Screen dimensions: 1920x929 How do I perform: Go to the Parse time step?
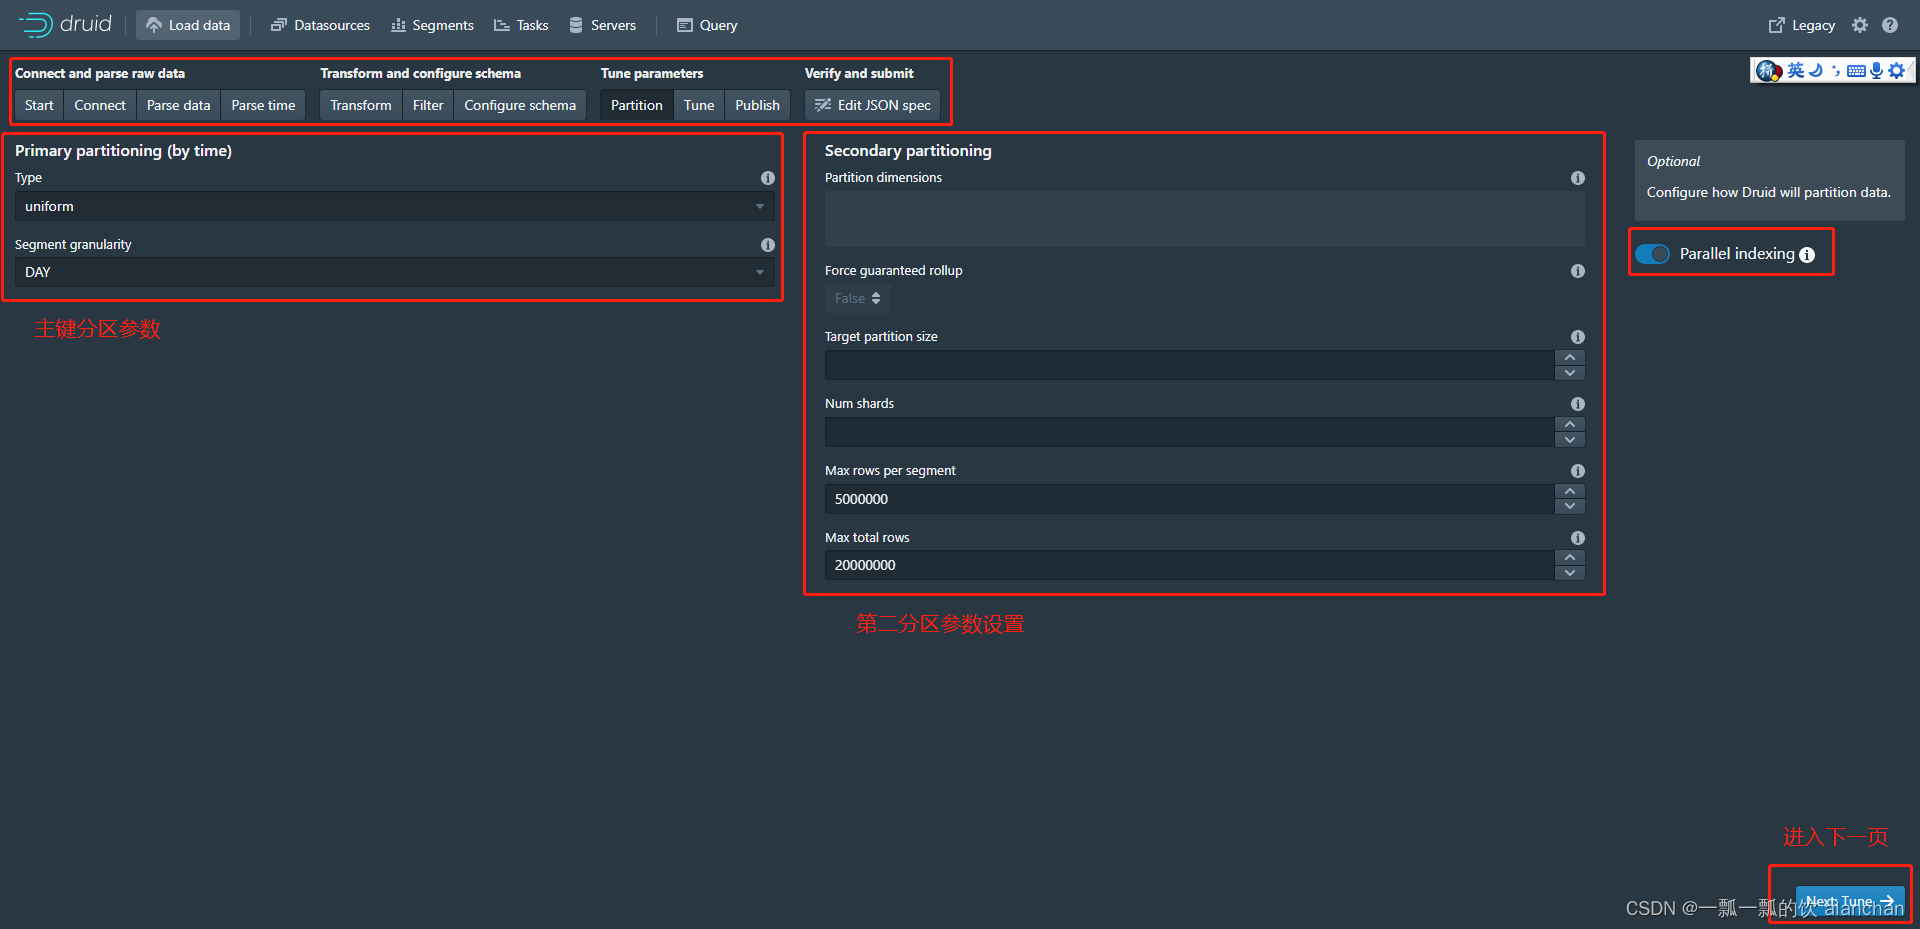pyautogui.click(x=263, y=105)
